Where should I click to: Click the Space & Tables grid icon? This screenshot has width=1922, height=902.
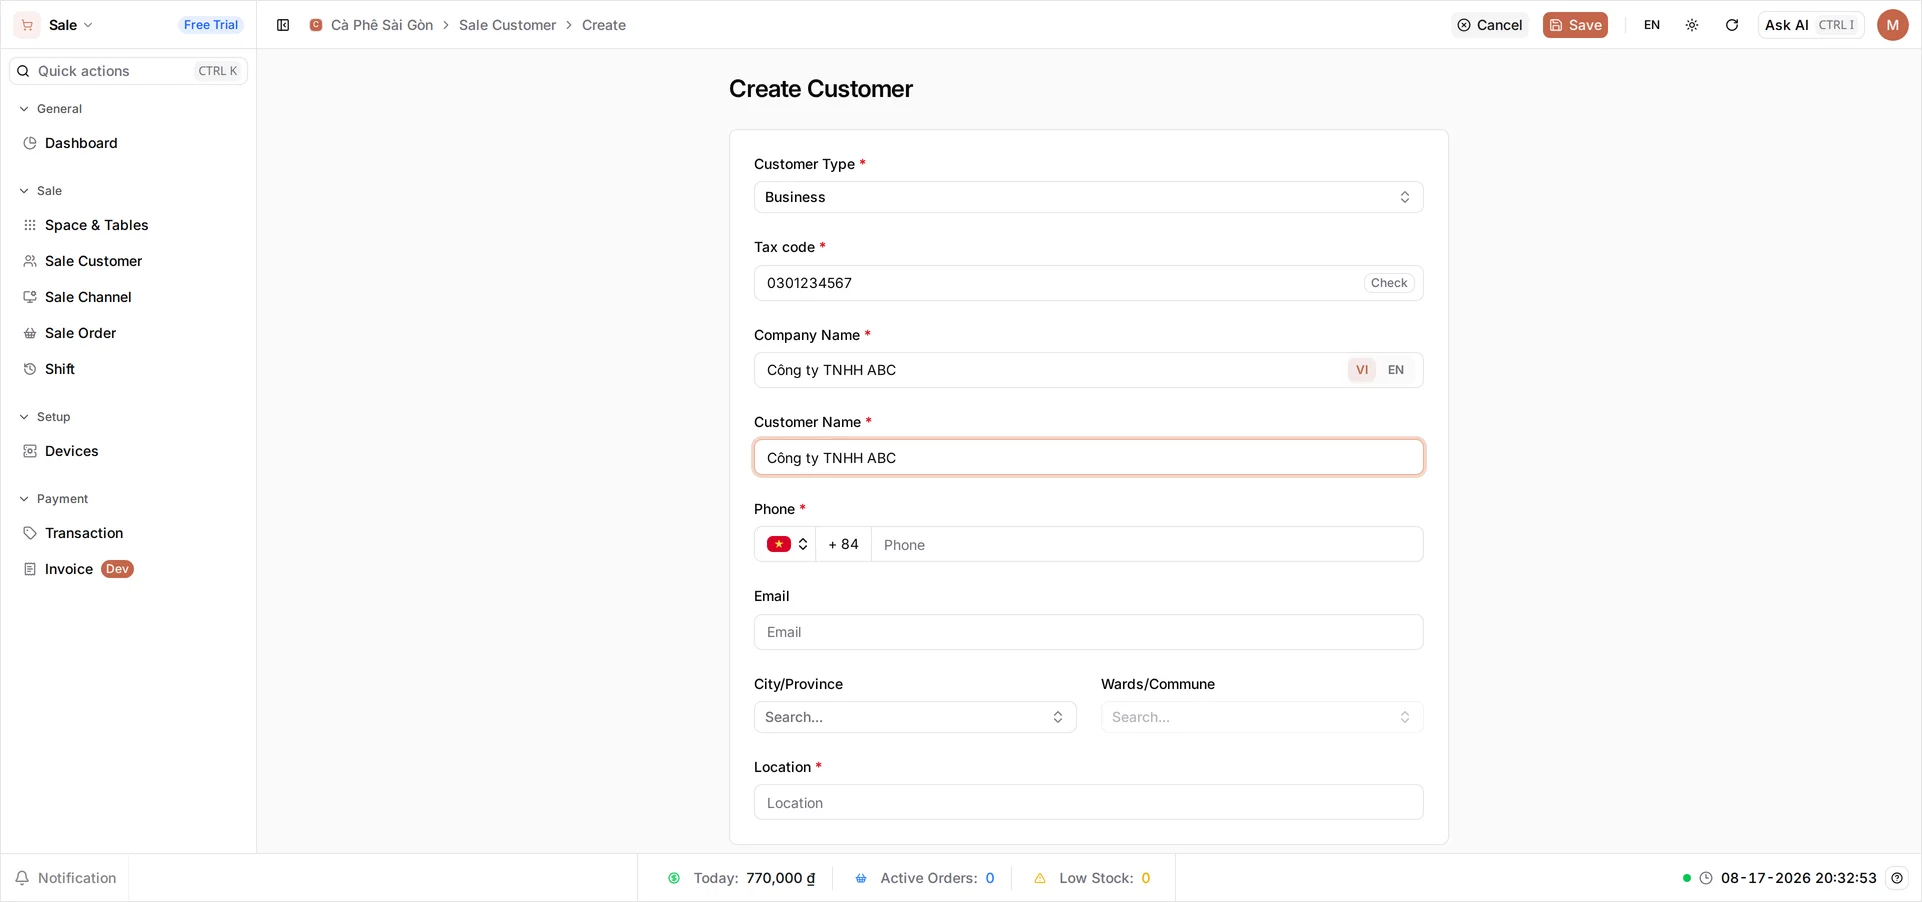coord(30,225)
